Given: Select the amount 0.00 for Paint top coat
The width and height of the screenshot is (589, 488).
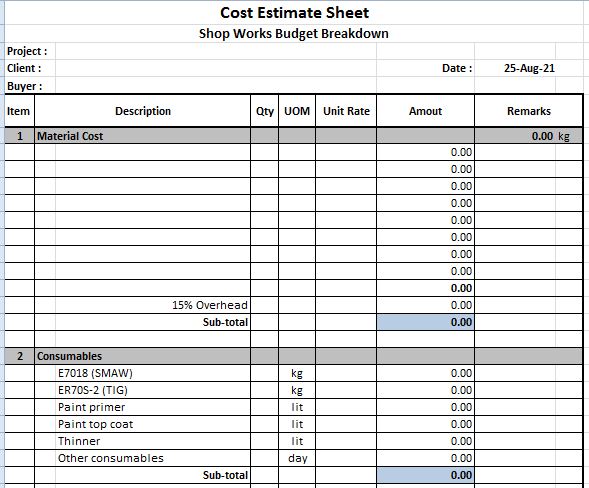Looking at the screenshot, I should click(x=426, y=424).
